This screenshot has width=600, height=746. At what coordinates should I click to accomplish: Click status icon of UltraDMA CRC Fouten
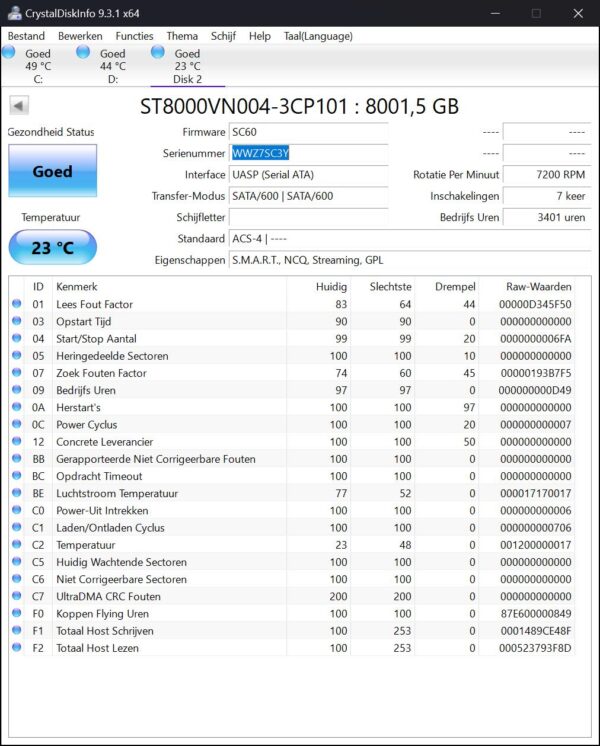(17, 596)
